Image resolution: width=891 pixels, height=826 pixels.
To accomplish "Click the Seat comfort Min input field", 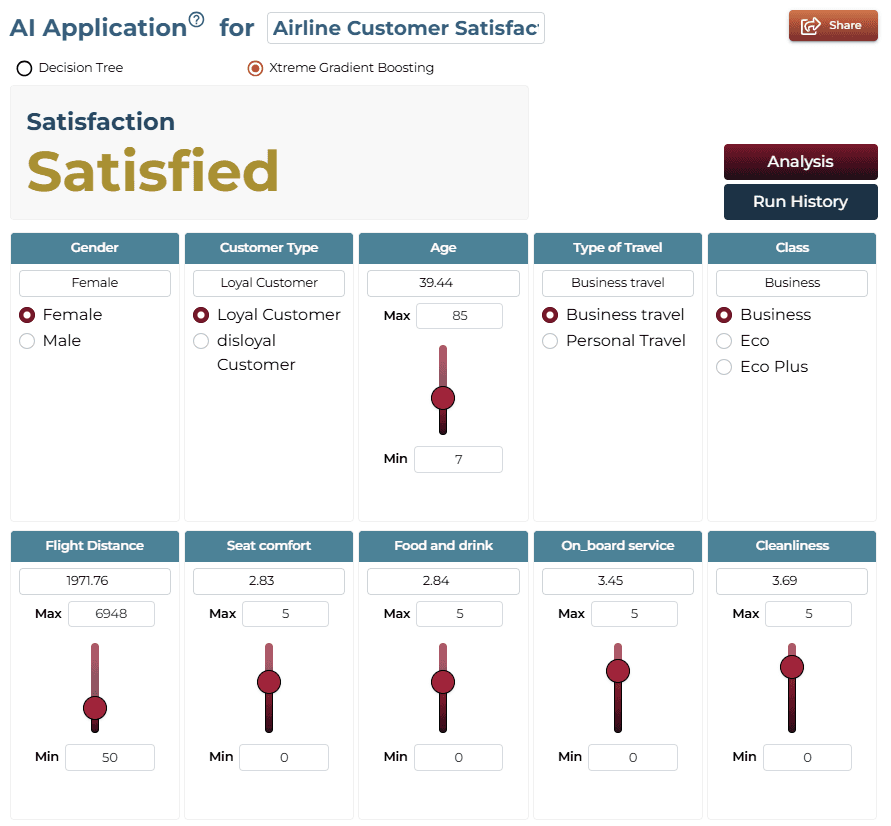I will (284, 757).
